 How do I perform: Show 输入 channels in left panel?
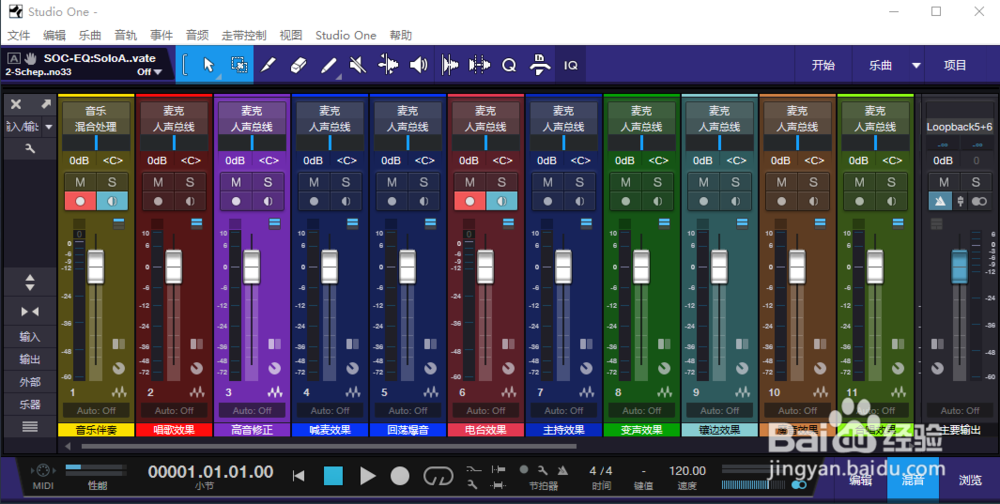tap(30, 336)
